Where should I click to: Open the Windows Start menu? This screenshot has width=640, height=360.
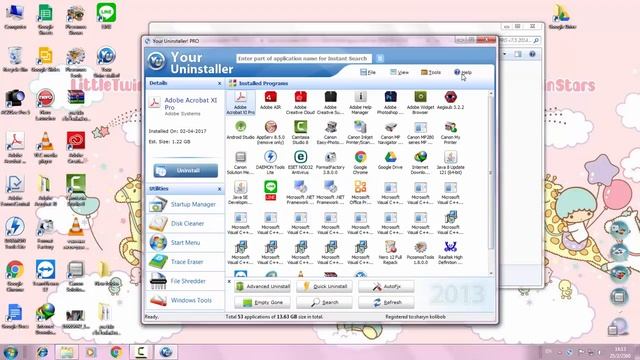(11, 352)
